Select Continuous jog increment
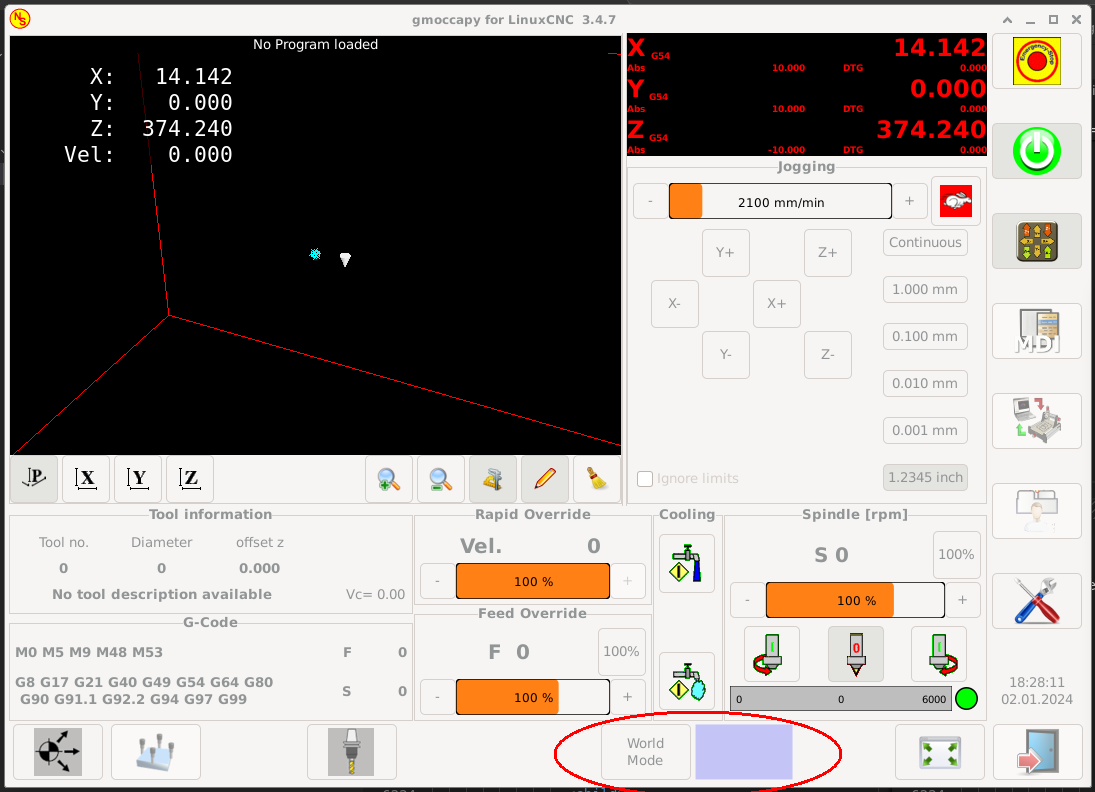The height and width of the screenshot is (792, 1095). (925, 242)
